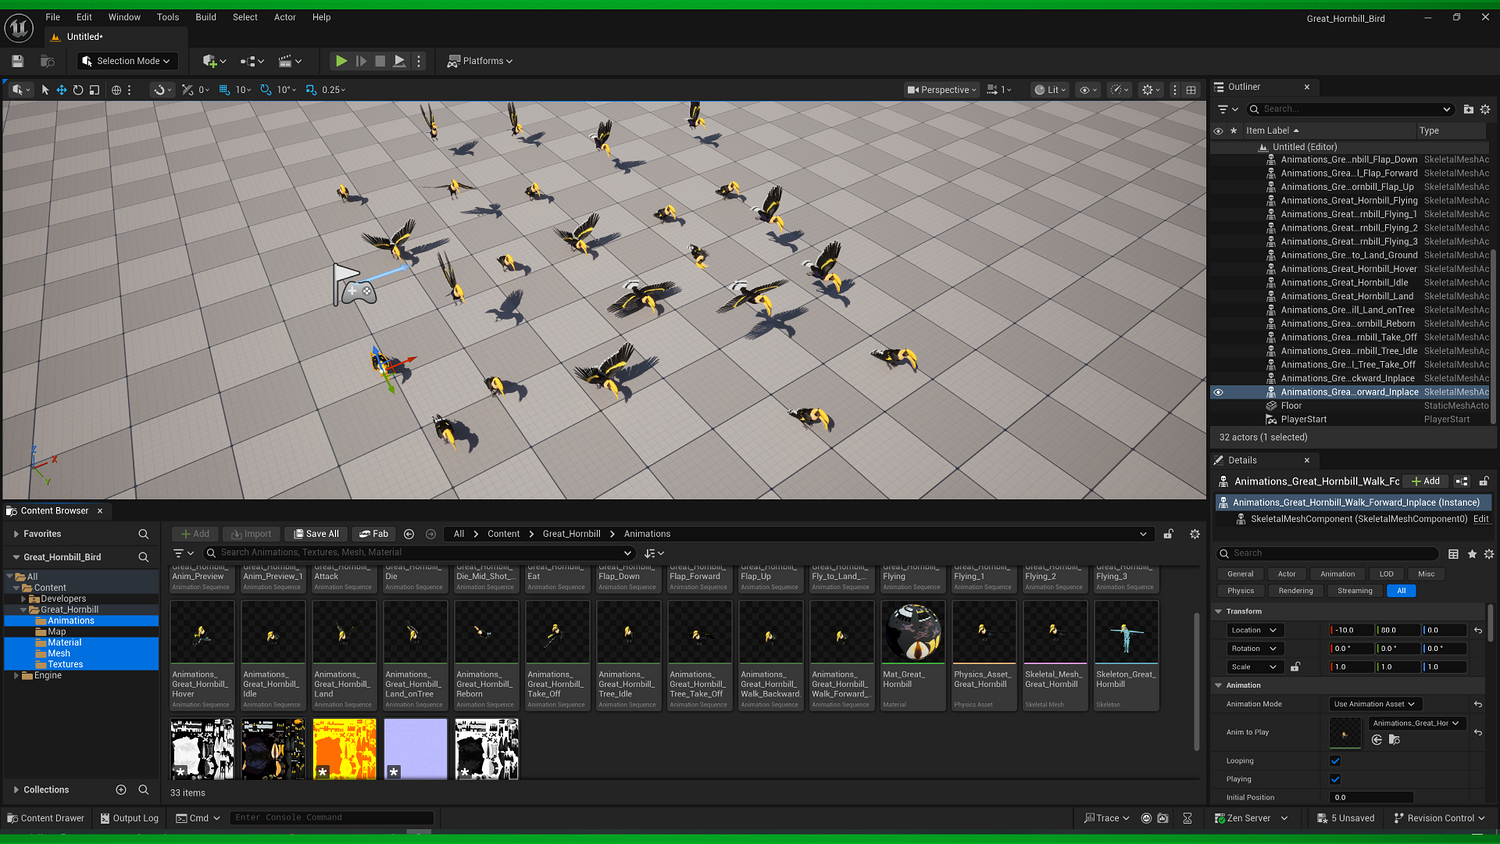Open the Content Browser settings gear
The height and width of the screenshot is (844, 1500).
[1194, 534]
